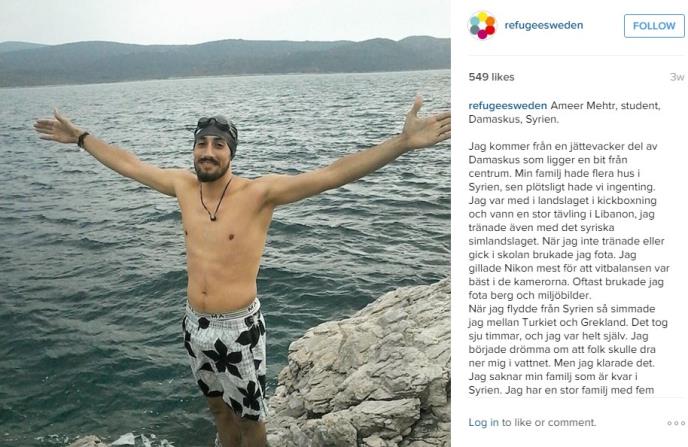The width and height of the screenshot is (688, 447).
Task: Click the swim goggles on the man's head
Action: 217,123
